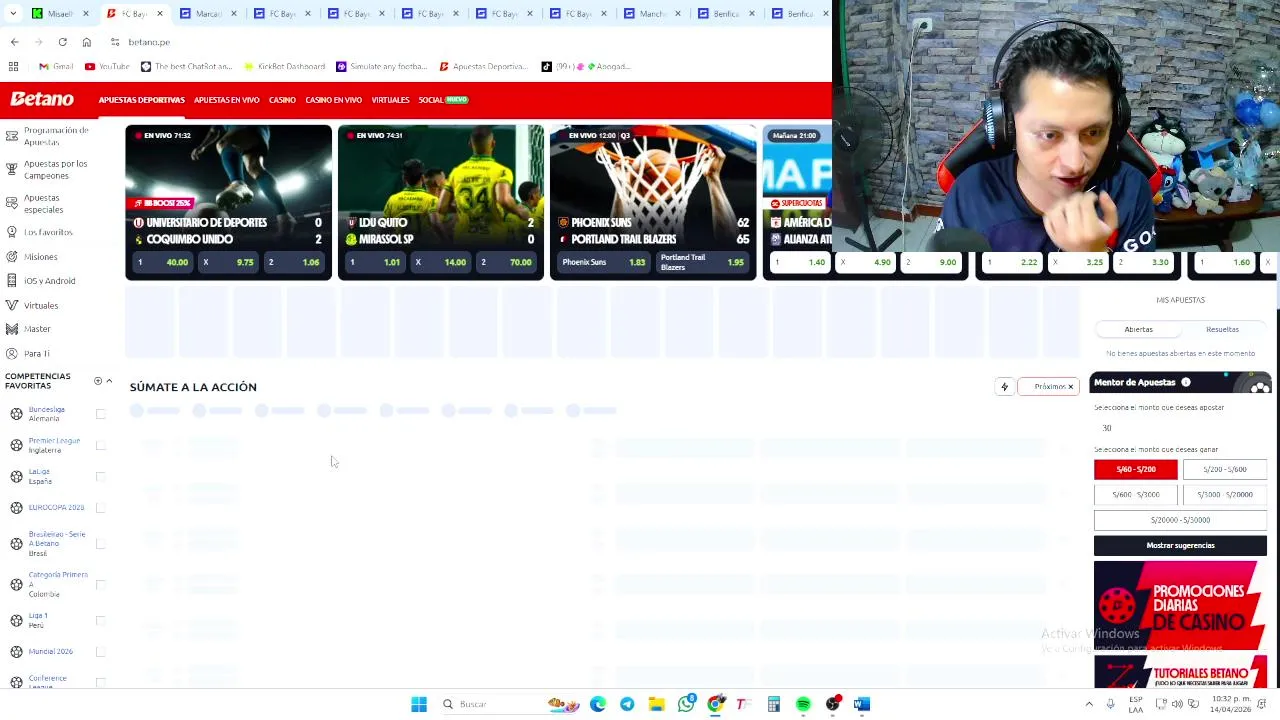Select the S/60 - S/200 win range
Screen dimensions: 1280x720
[1136, 469]
